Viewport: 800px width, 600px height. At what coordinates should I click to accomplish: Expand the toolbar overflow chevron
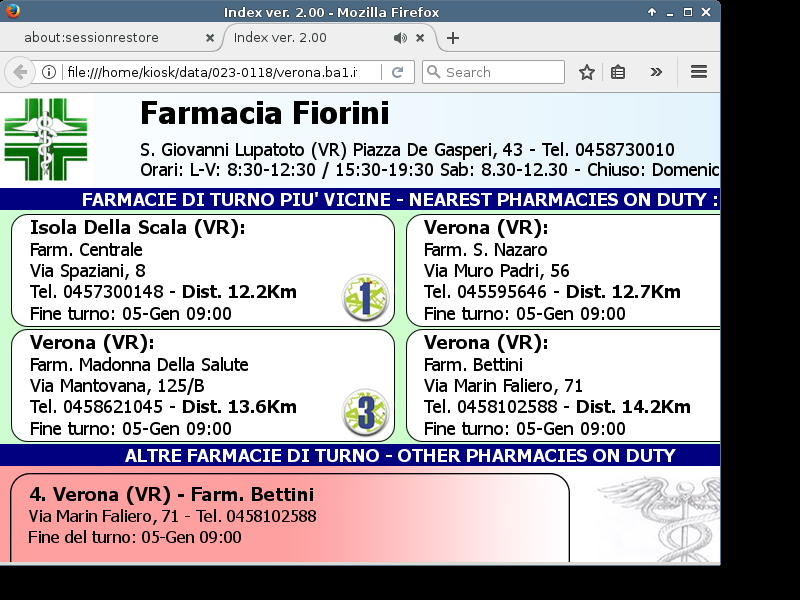pyautogui.click(x=656, y=72)
